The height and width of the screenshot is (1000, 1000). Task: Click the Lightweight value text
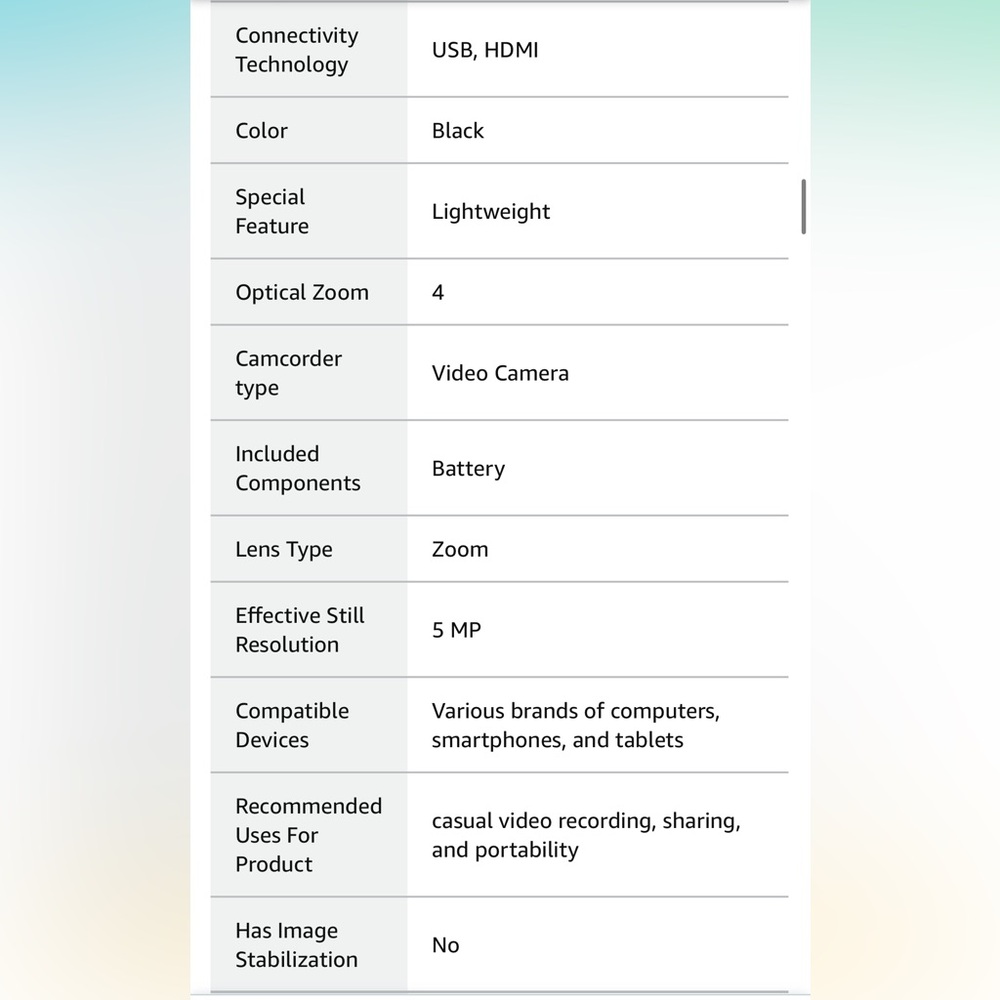coord(490,212)
